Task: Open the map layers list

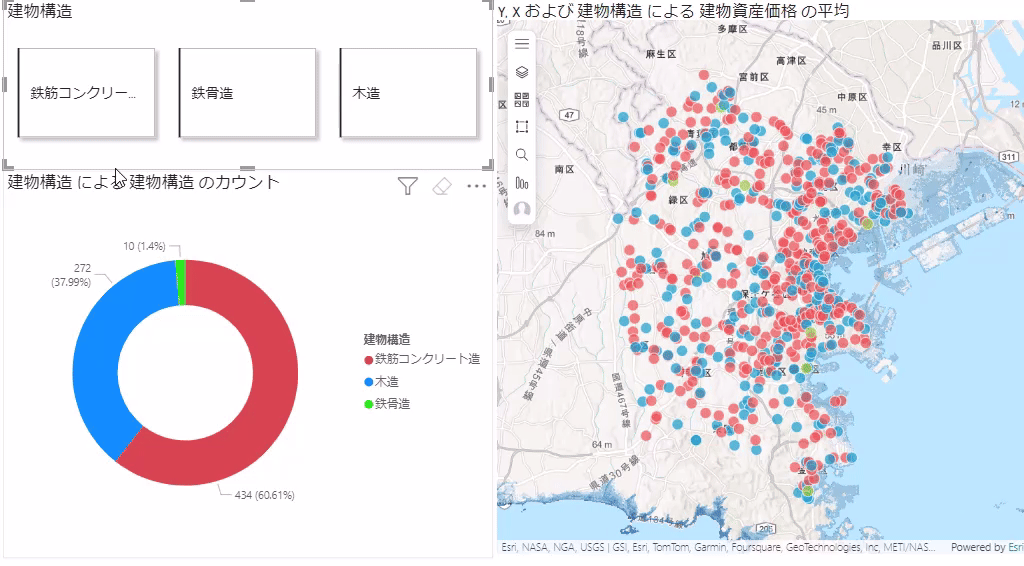Action: click(521, 72)
